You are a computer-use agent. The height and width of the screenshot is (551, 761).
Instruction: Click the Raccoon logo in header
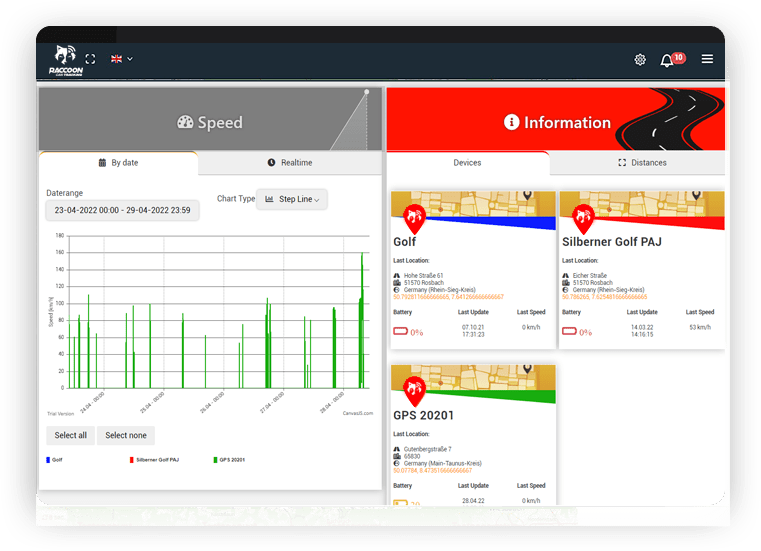(66, 59)
